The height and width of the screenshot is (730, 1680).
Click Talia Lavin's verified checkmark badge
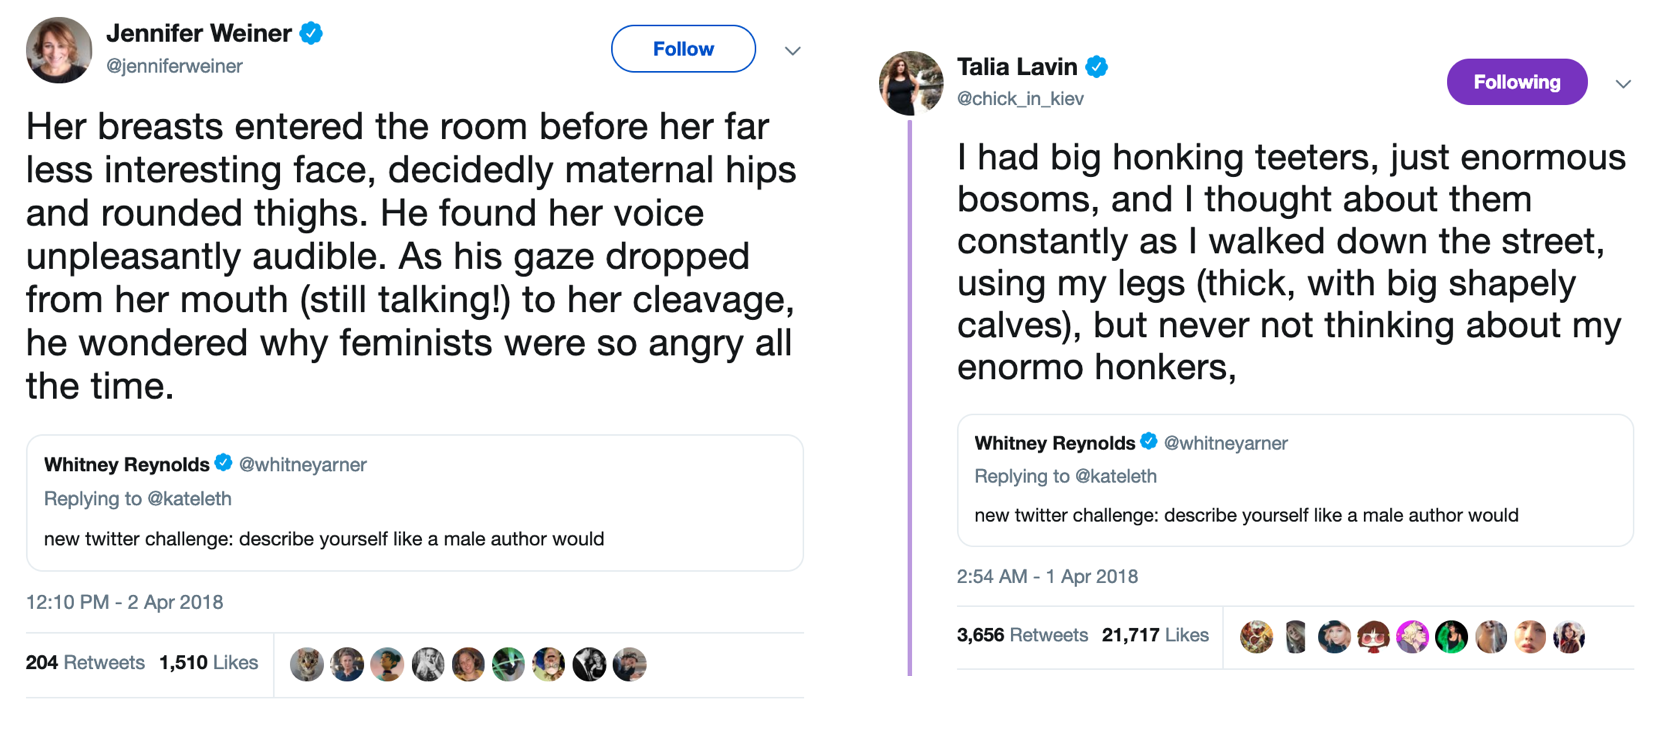click(1097, 67)
